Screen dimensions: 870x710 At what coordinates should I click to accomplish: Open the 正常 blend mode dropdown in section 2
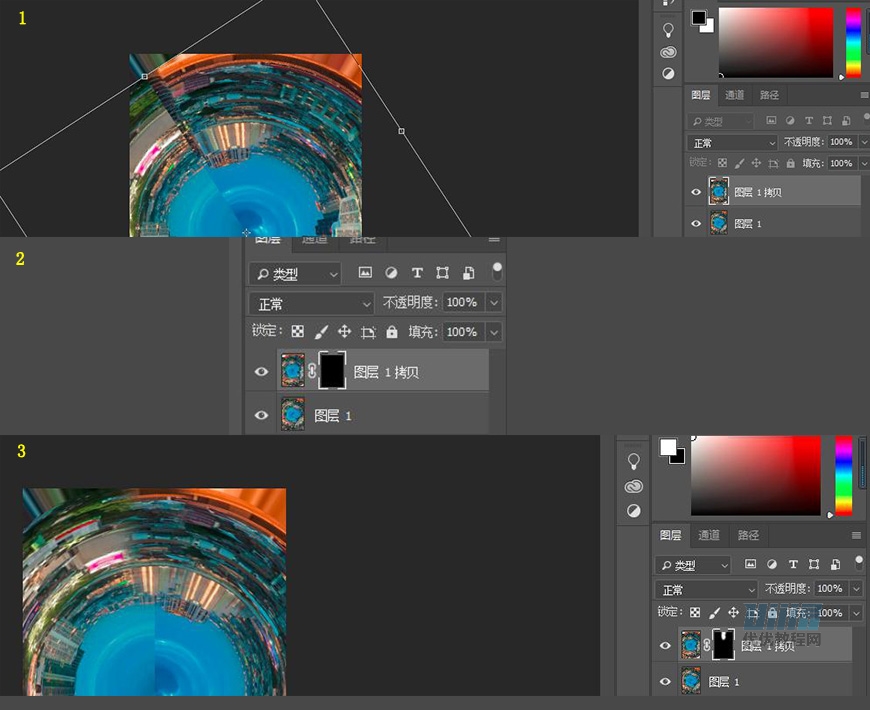311,303
